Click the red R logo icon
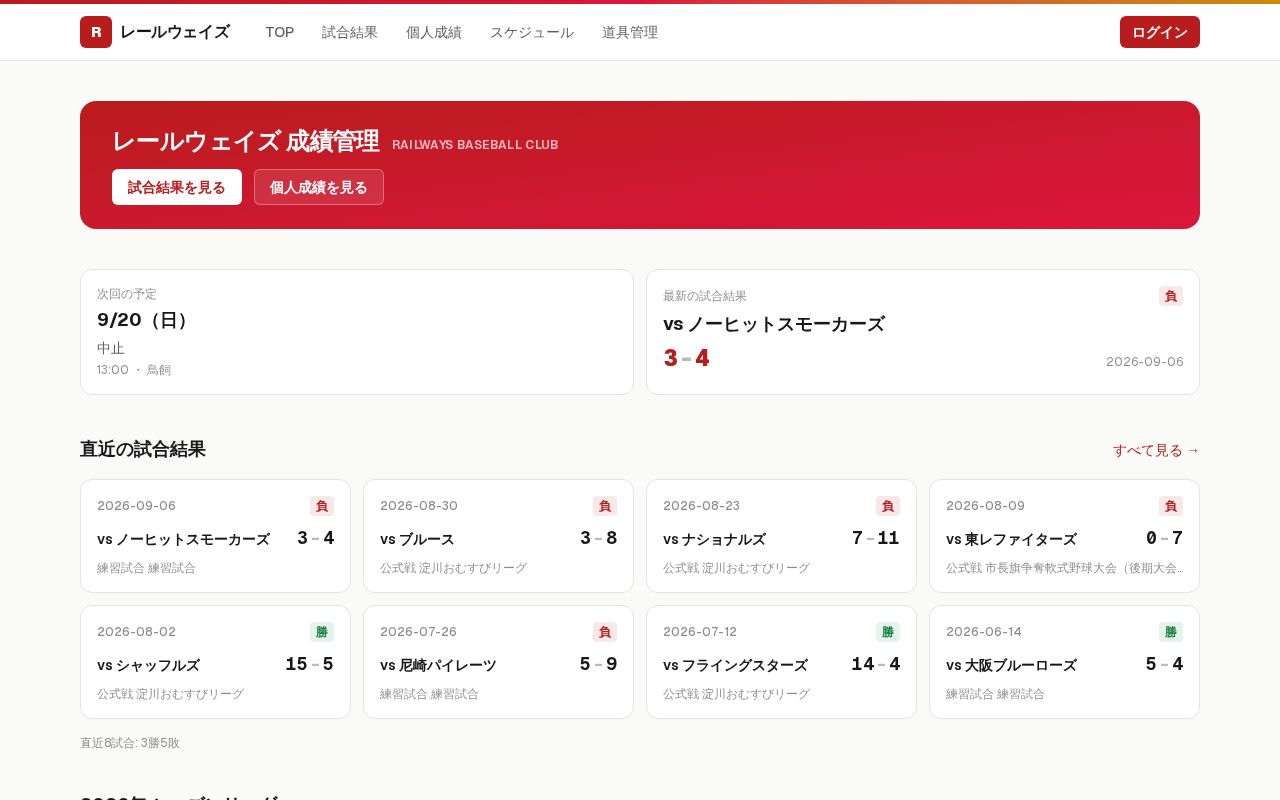 [x=96, y=32]
